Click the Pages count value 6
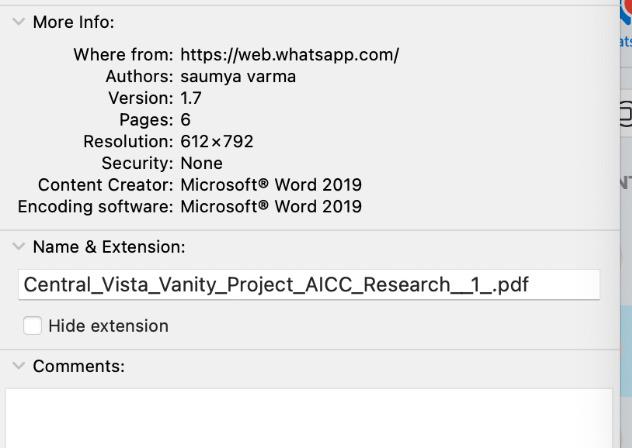Screen dimensions: 632x448 [x=186, y=120]
